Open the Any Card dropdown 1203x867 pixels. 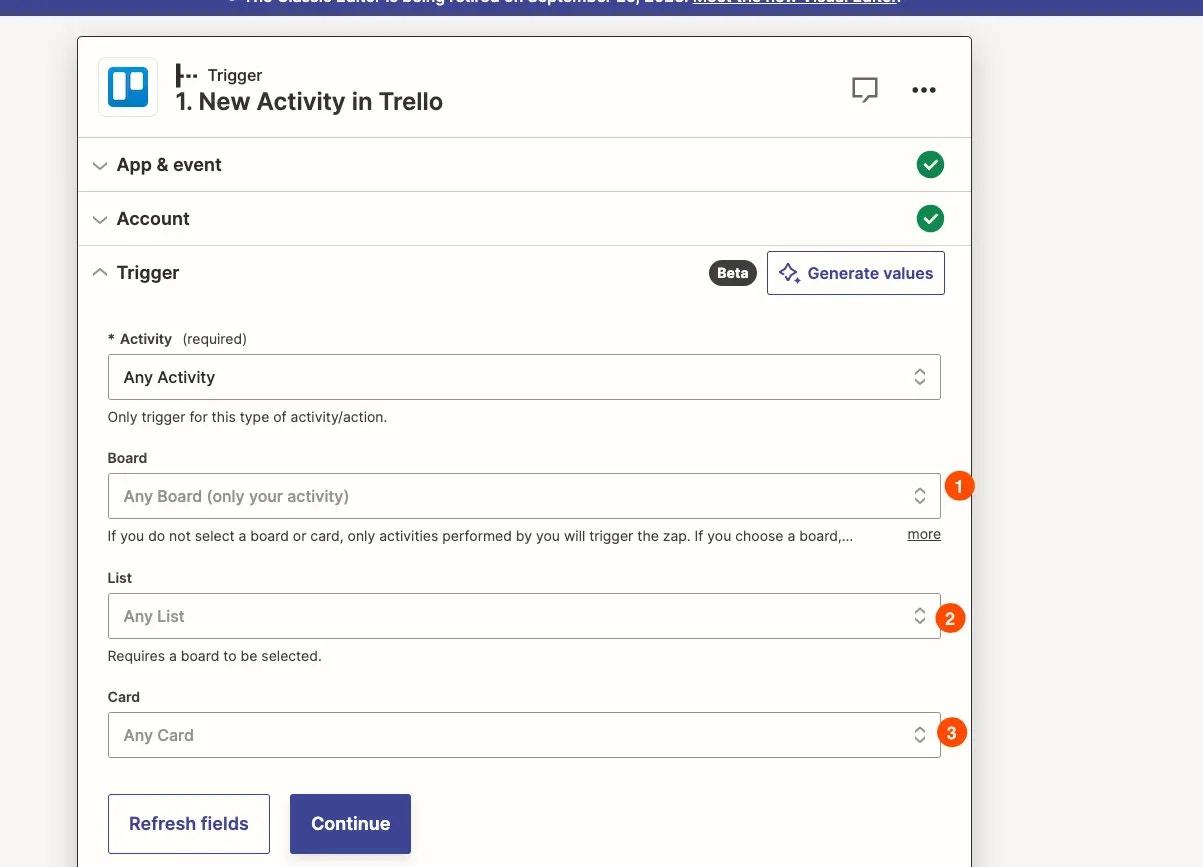pyautogui.click(x=524, y=735)
